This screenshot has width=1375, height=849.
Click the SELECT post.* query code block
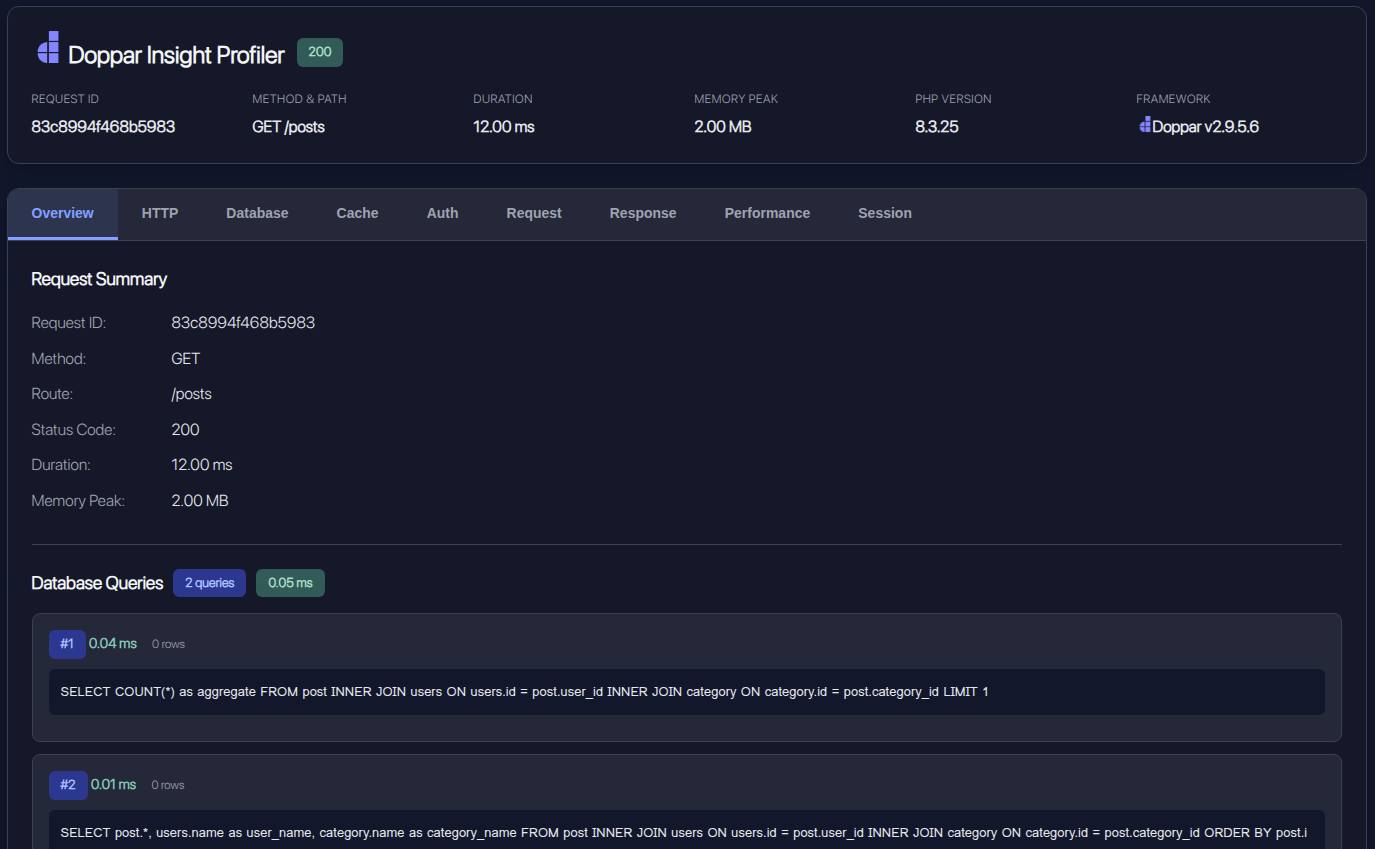[686, 832]
